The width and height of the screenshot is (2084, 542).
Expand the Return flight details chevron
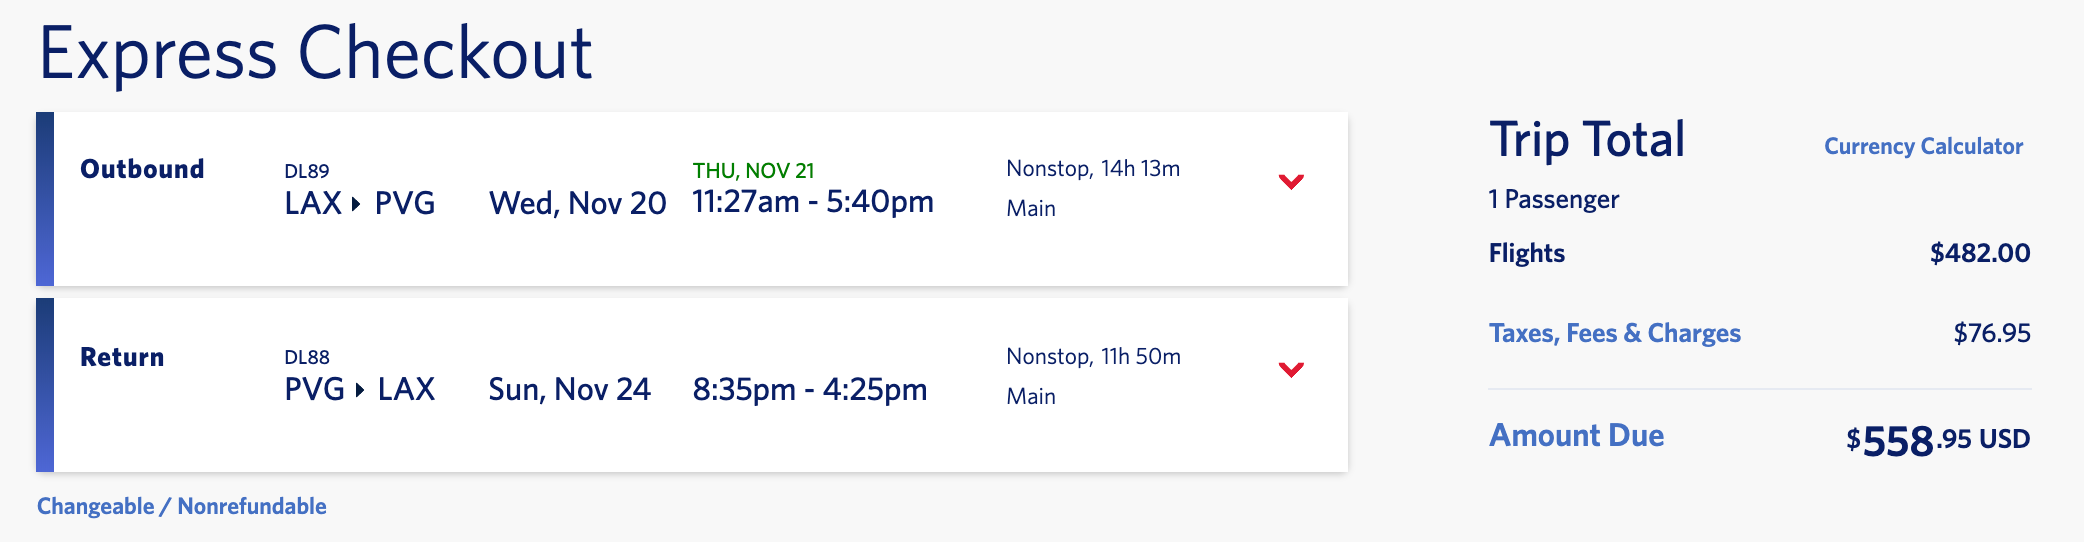1291,370
